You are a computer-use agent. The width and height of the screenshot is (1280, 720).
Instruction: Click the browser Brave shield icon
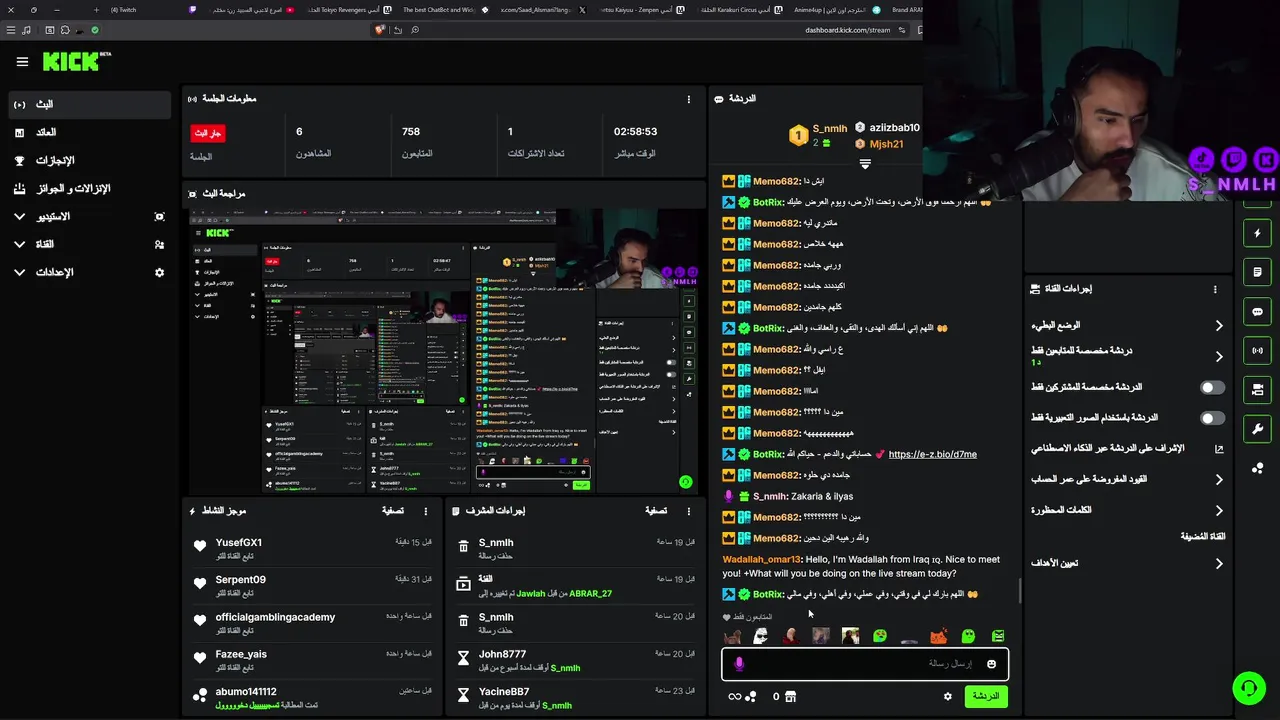click(x=380, y=30)
